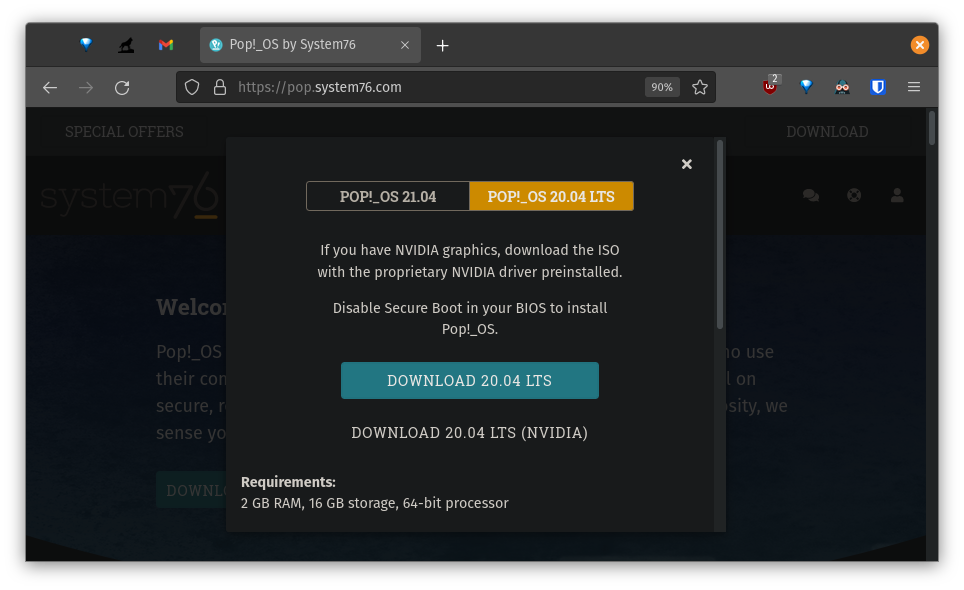Switch to POP!_OS 21.04 tab
Viewport: 964px width, 590px height.
point(388,196)
